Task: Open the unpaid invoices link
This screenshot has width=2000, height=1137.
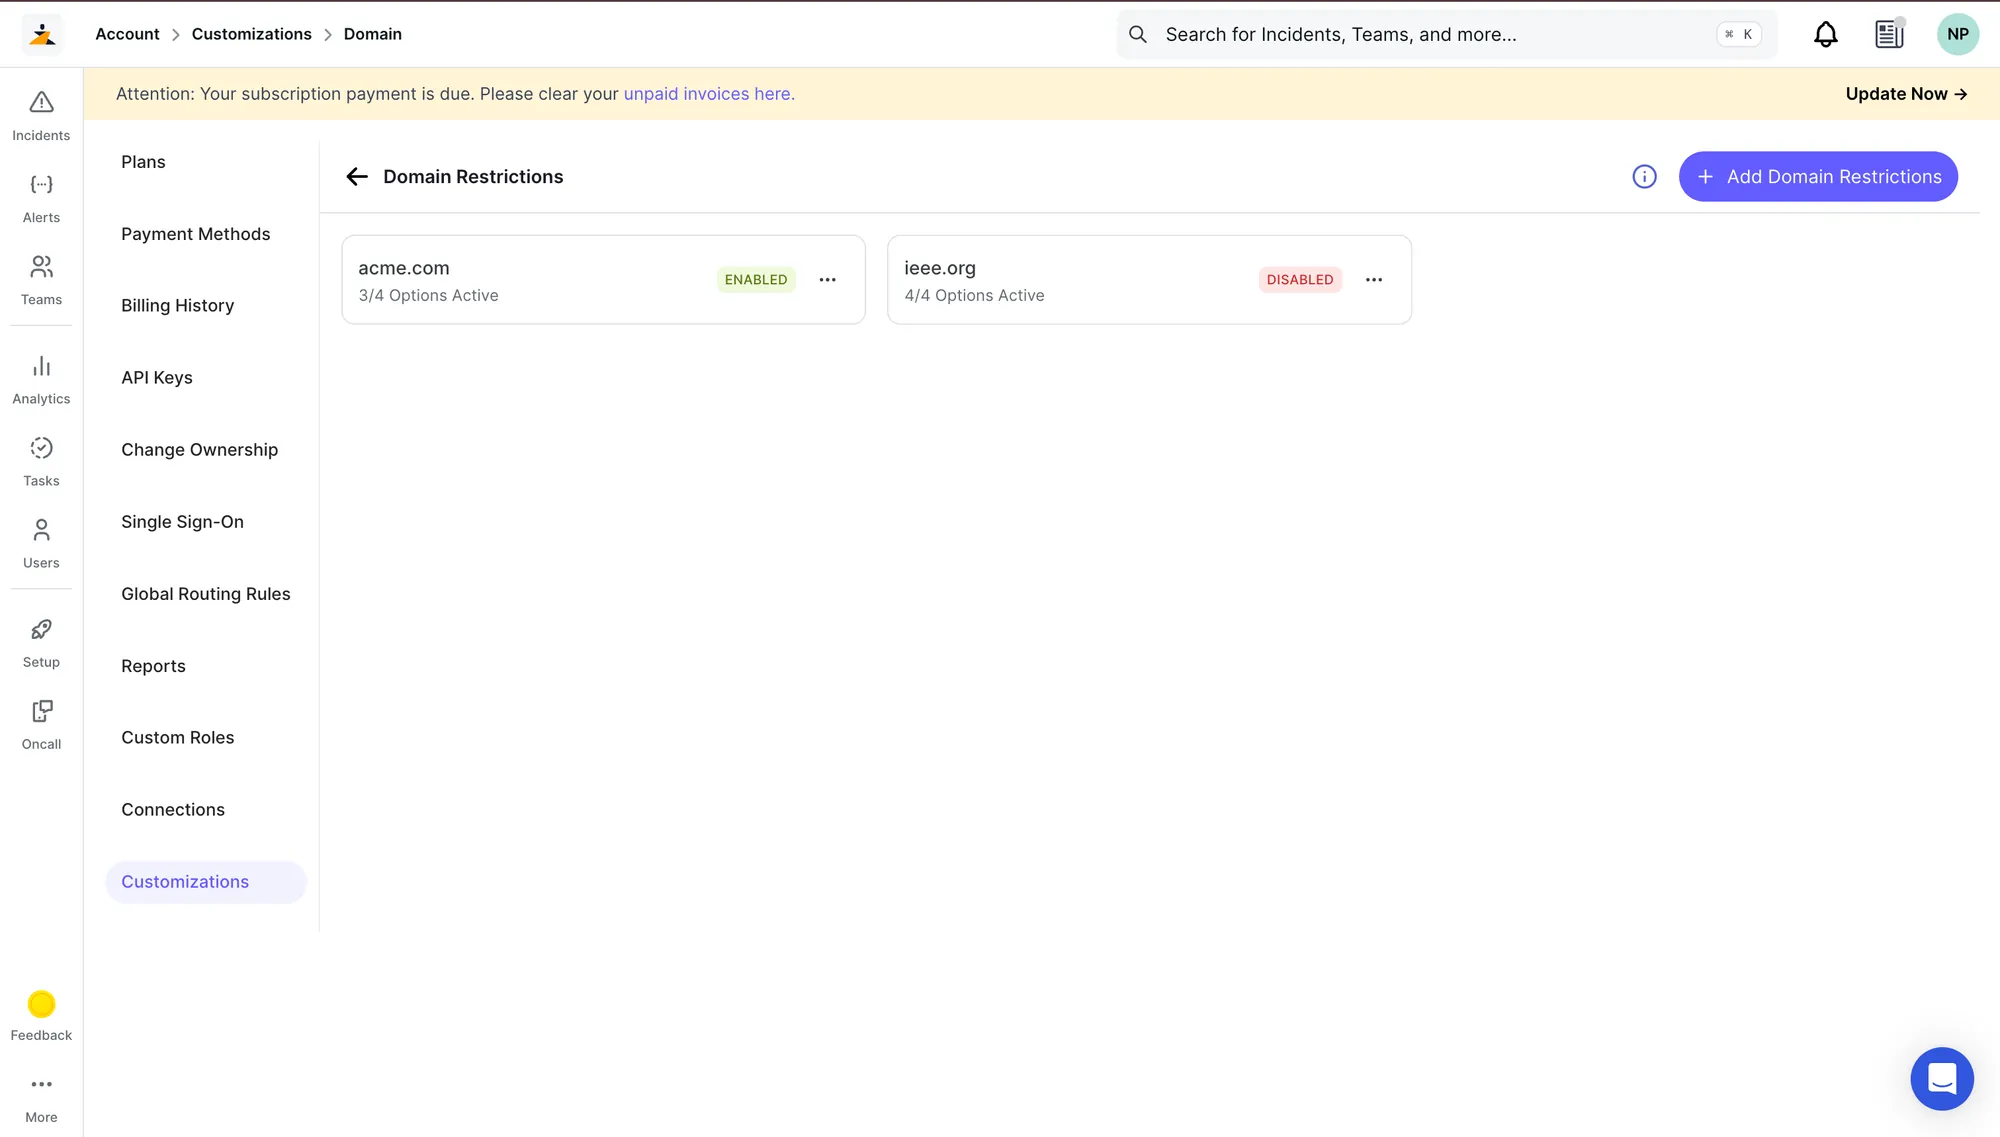Action: point(708,93)
